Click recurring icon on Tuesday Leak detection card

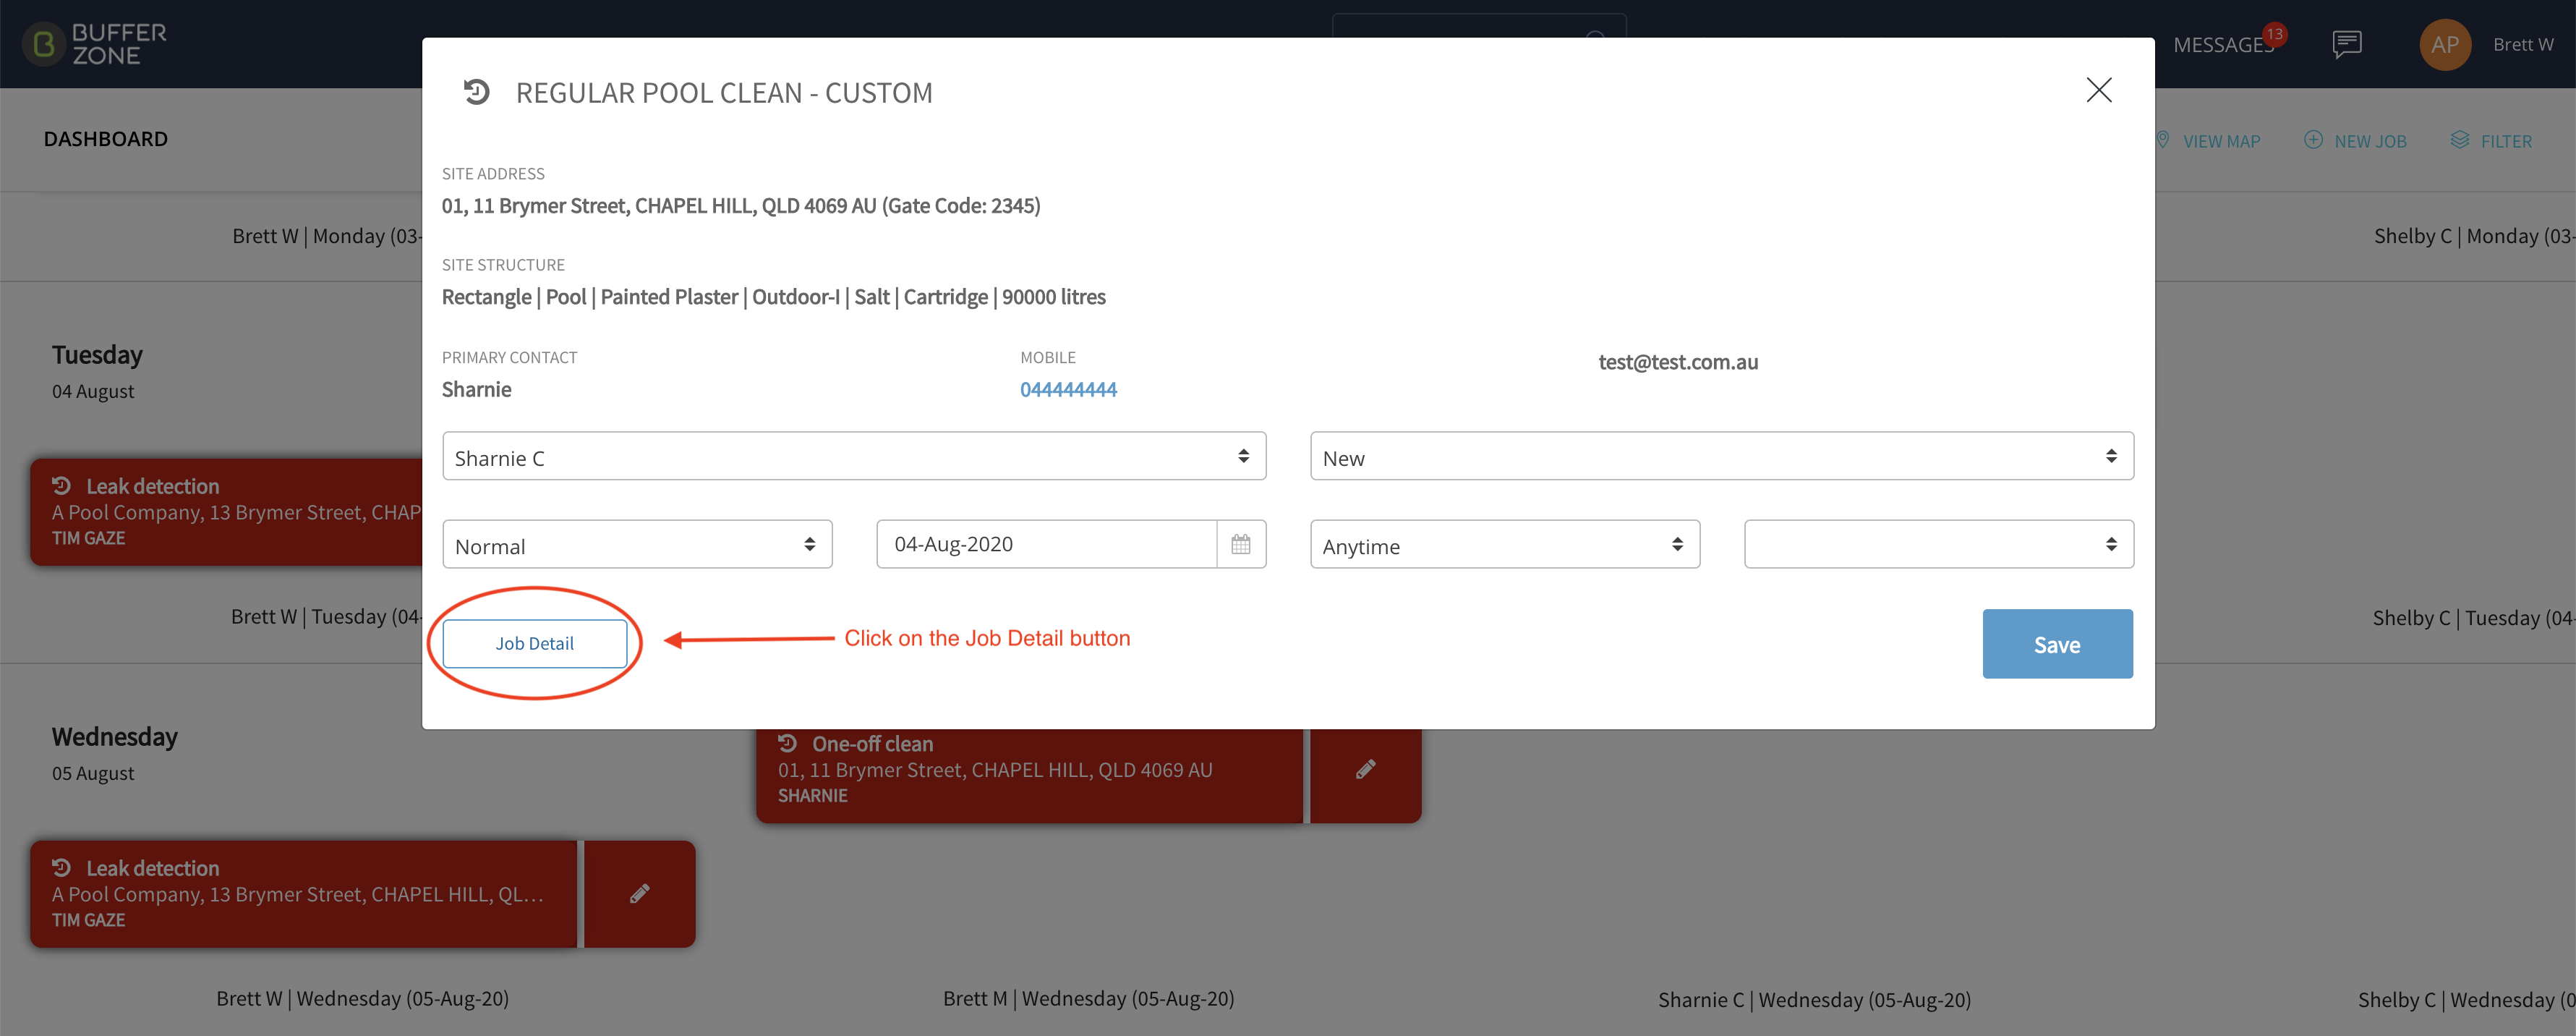click(62, 485)
